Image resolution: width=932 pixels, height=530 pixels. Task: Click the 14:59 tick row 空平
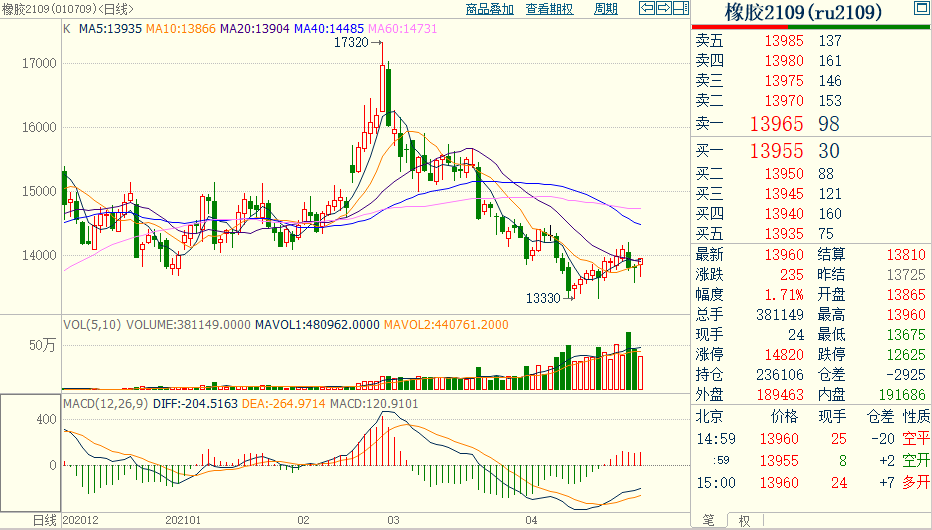[916, 438]
